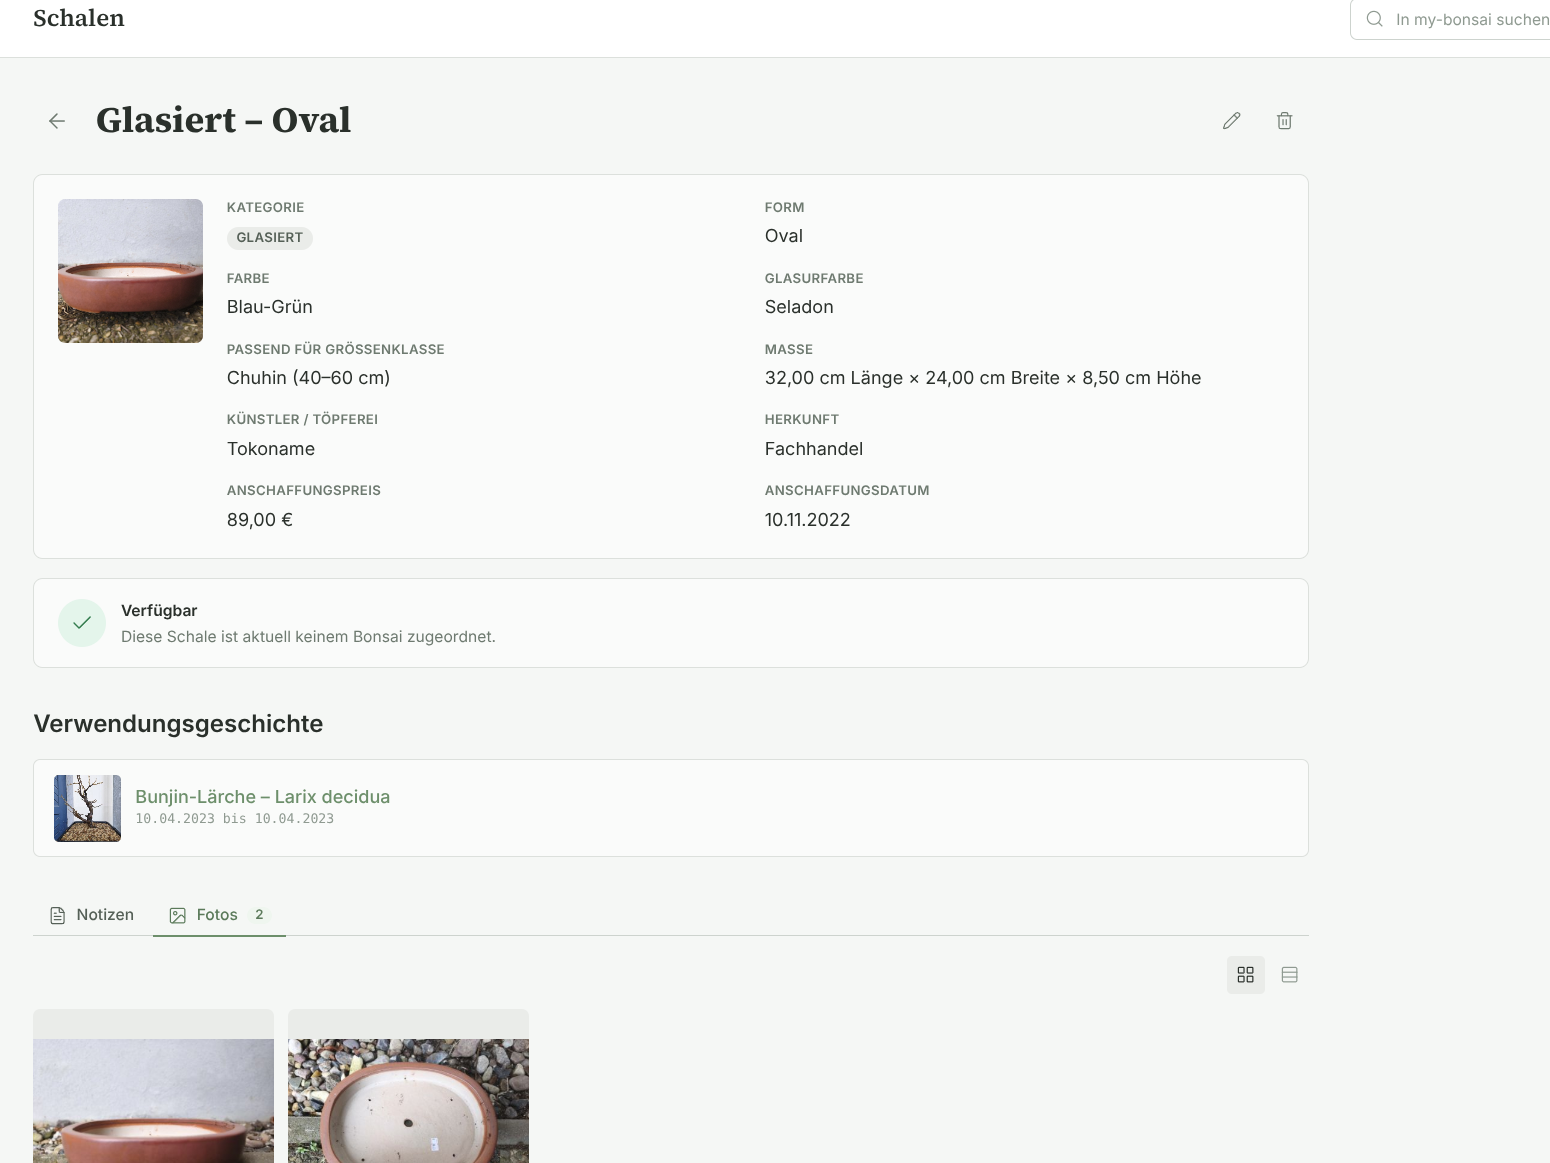1550x1163 pixels.
Task: Toggle the GLASIERT category badge
Action: click(269, 238)
